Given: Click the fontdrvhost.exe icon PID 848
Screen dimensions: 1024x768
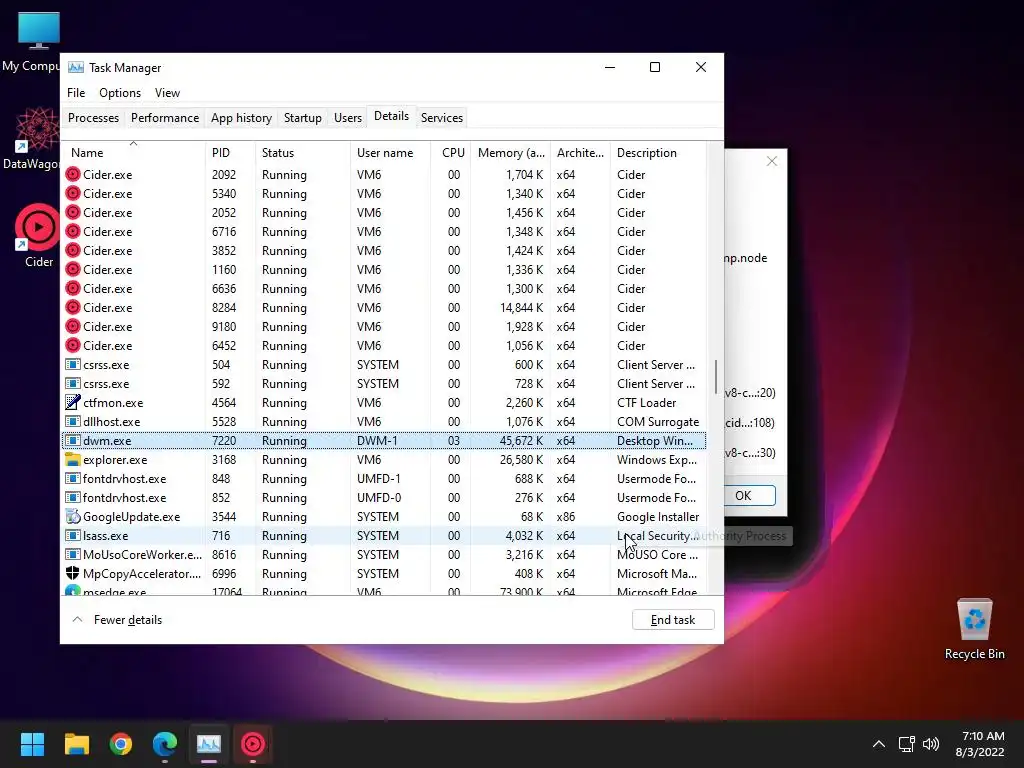Looking at the screenshot, I should [72, 478].
